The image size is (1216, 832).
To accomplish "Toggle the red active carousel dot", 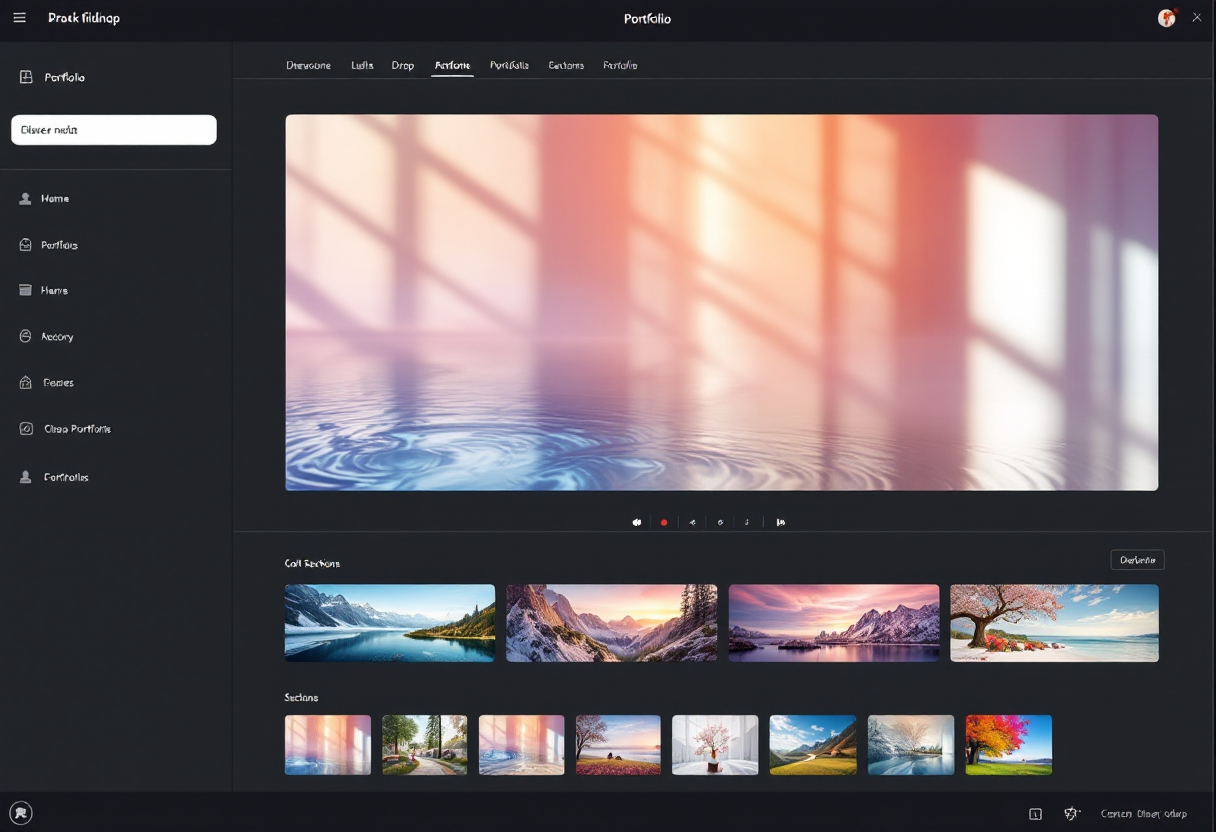I will pos(664,521).
